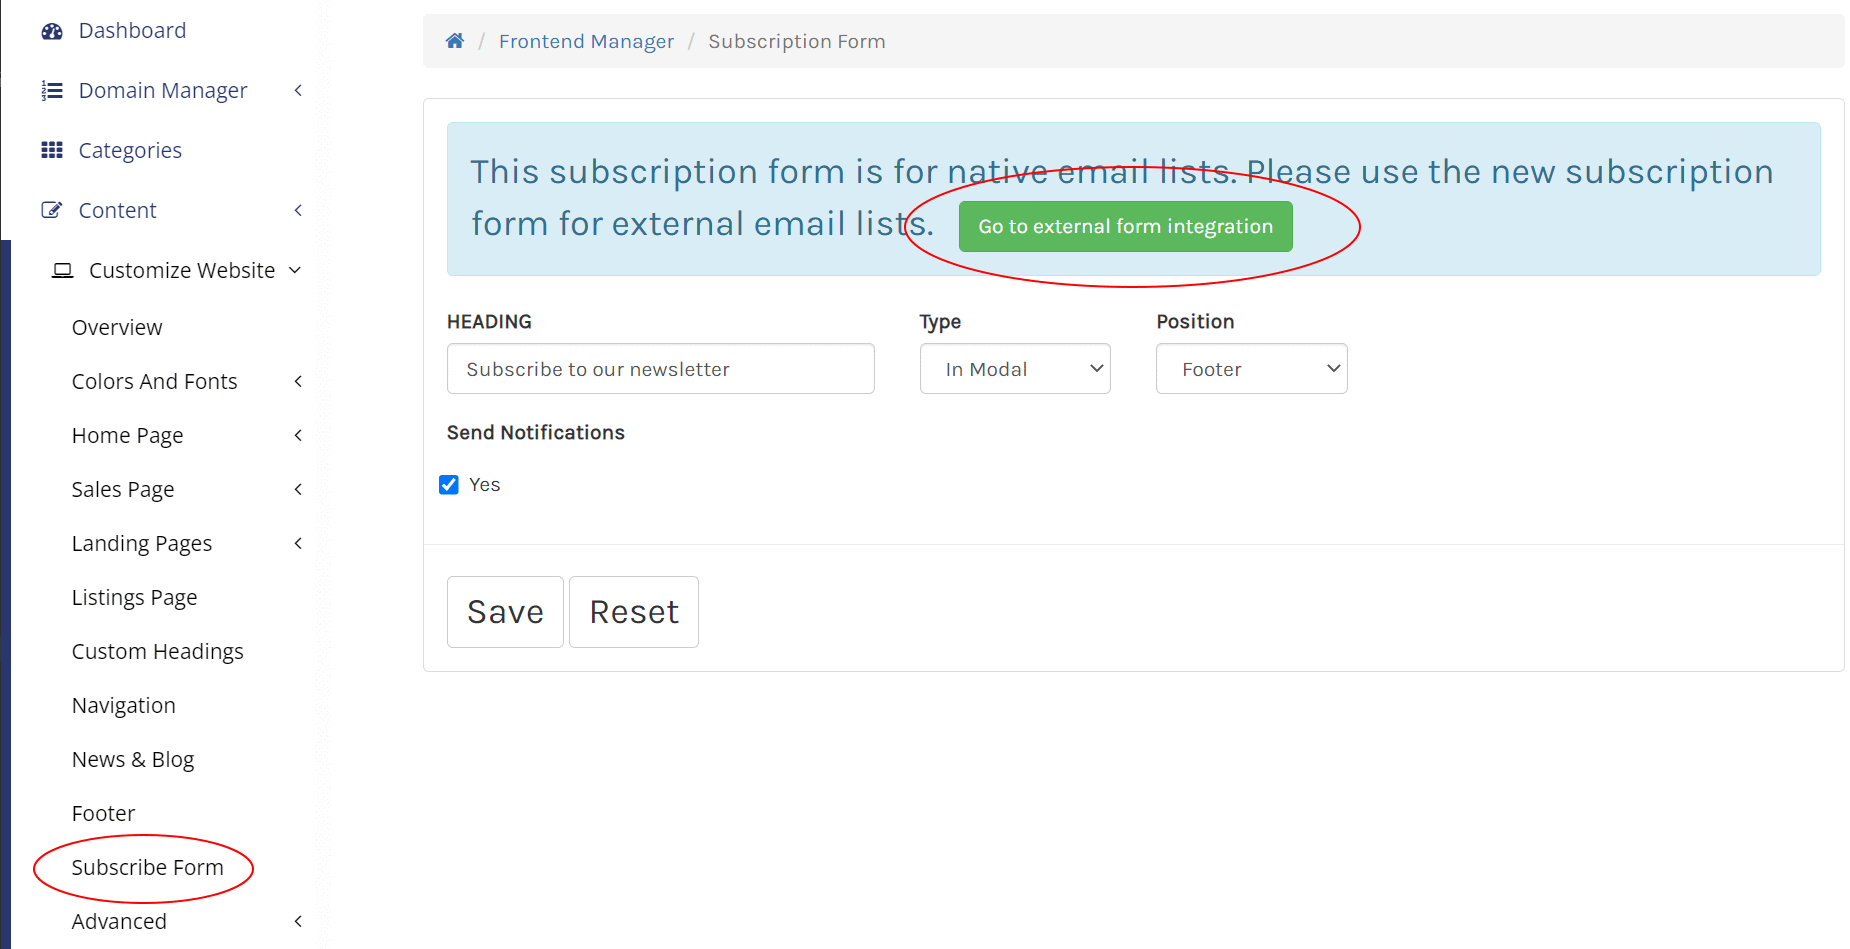This screenshot has width=1850, height=949.
Task: Expand the Landing Pages submenu chevron
Action: (x=298, y=544)
